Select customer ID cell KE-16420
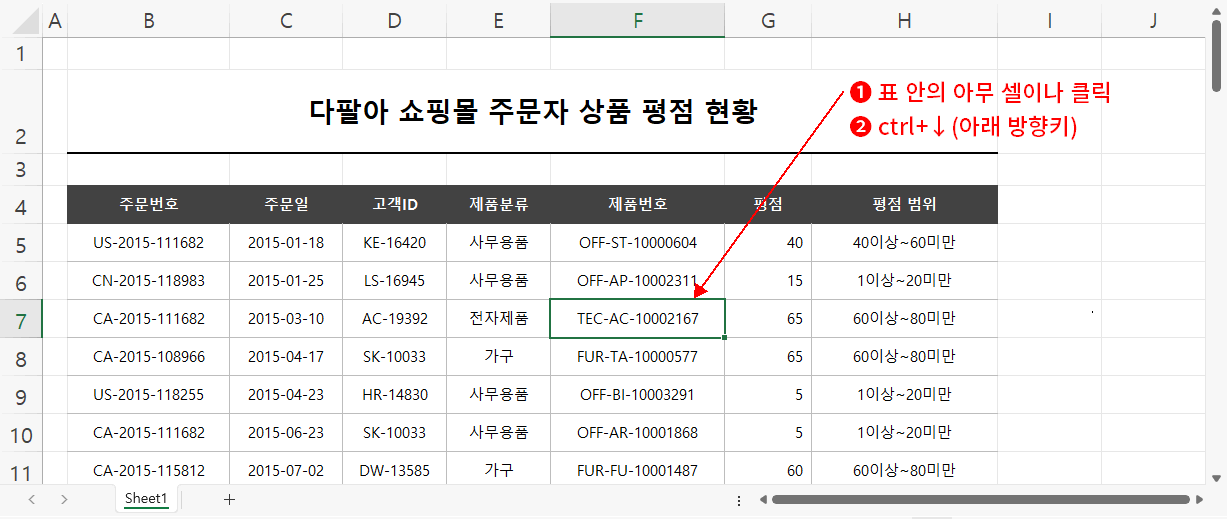1227x519 pixels. (x=394, y=243)
